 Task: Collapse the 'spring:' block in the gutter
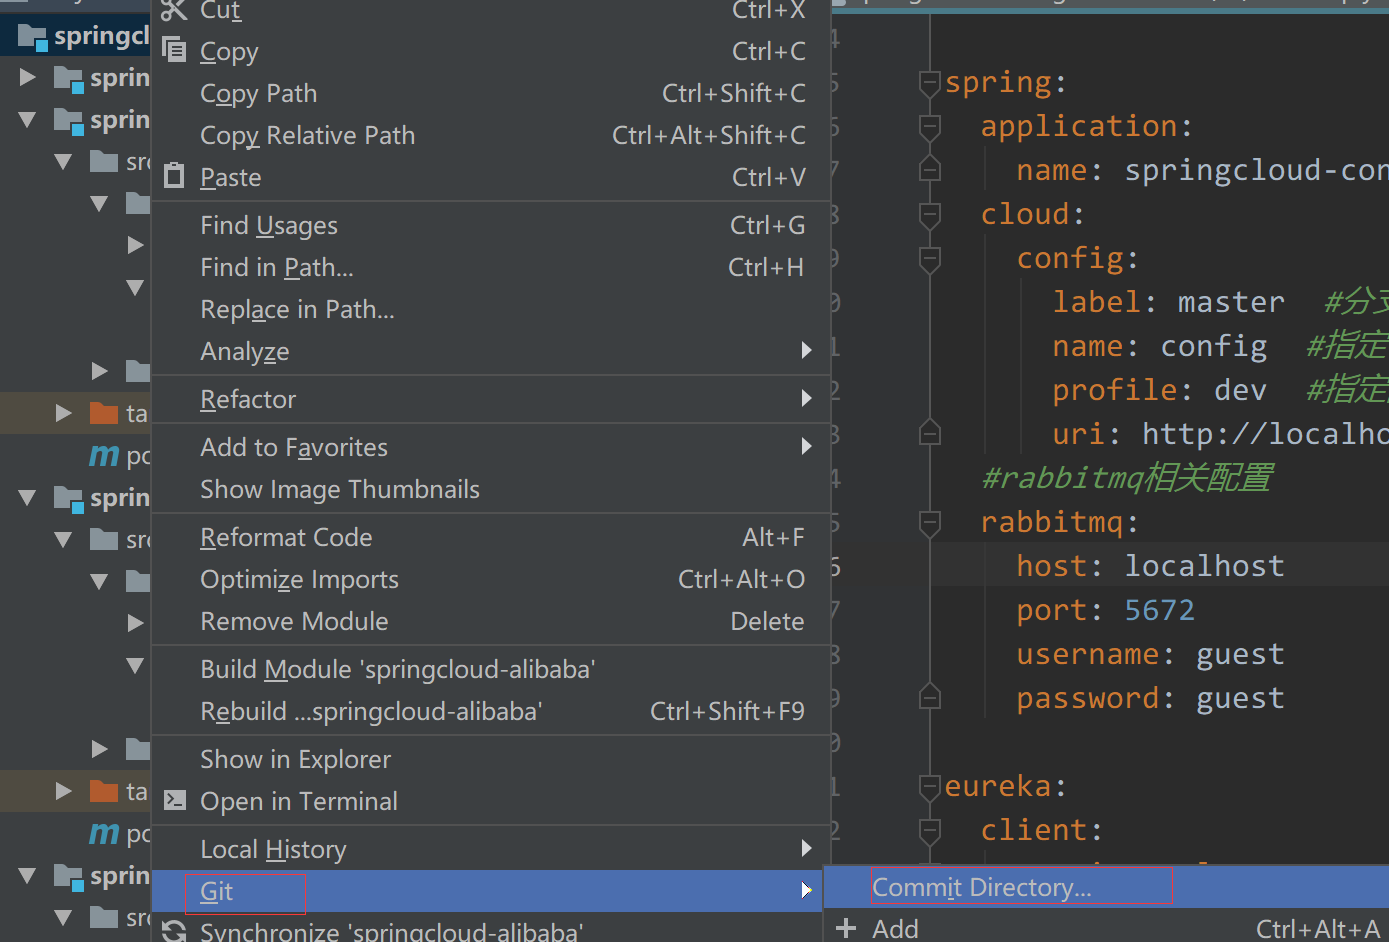(930, 82)
